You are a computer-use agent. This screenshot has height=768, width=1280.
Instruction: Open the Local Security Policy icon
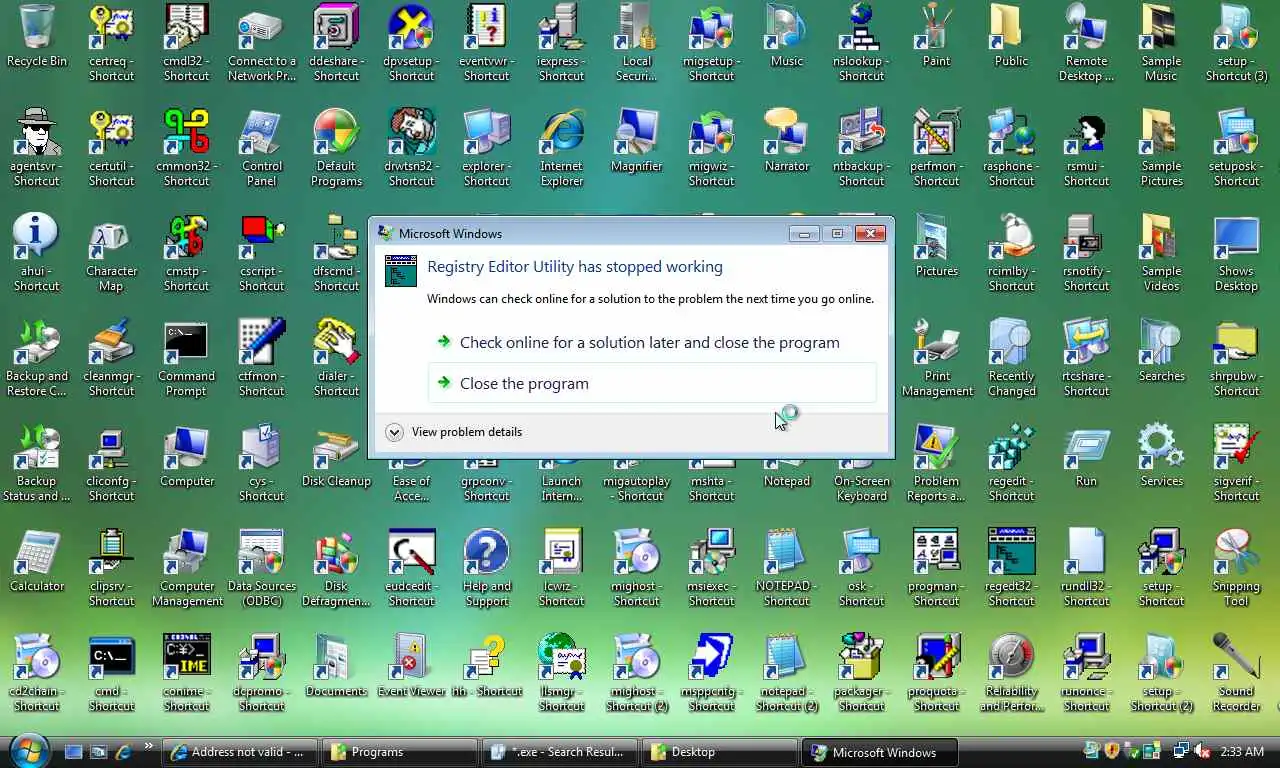(636, 43)
